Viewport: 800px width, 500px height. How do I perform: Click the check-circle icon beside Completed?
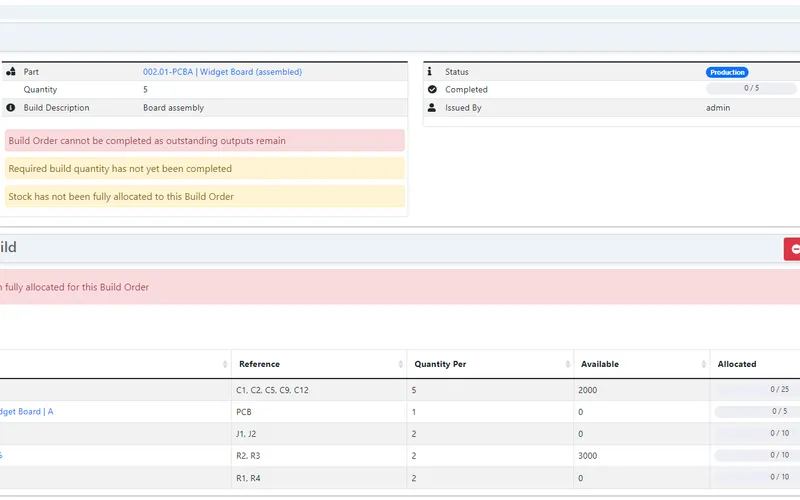(x=432, y=90)
